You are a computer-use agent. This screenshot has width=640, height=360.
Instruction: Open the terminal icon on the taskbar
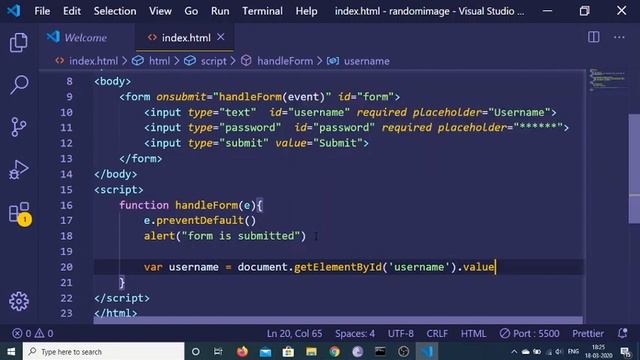tap(380, 351)
